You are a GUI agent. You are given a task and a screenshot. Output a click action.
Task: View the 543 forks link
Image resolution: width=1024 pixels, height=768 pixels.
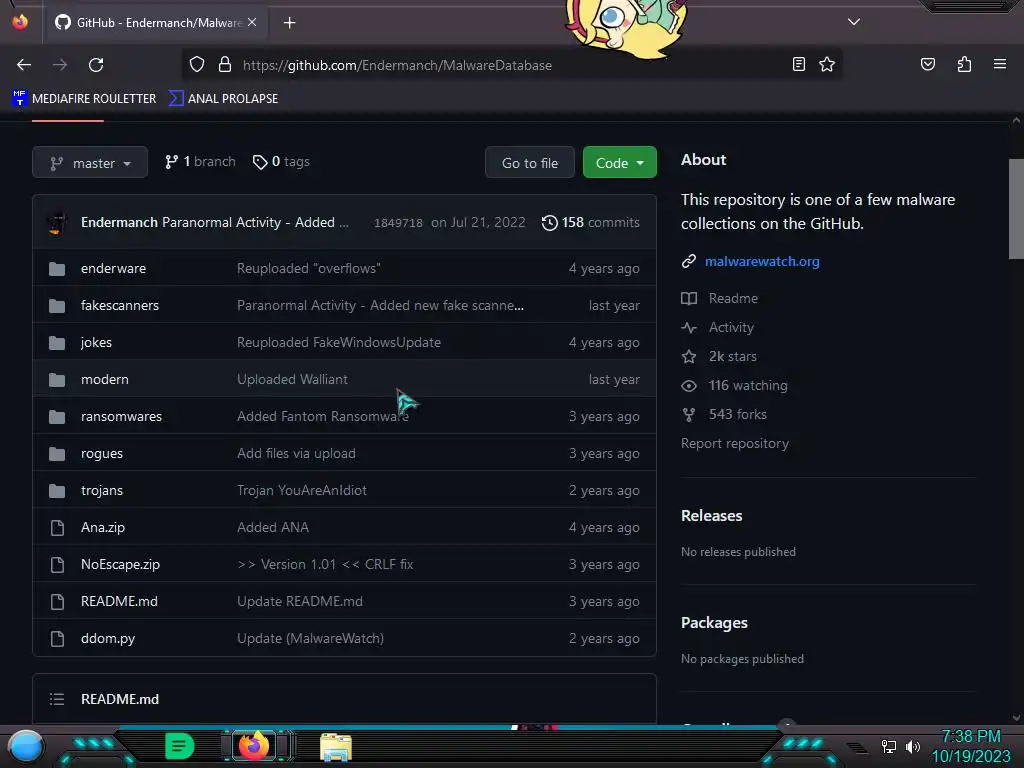[x=737, y=414]
